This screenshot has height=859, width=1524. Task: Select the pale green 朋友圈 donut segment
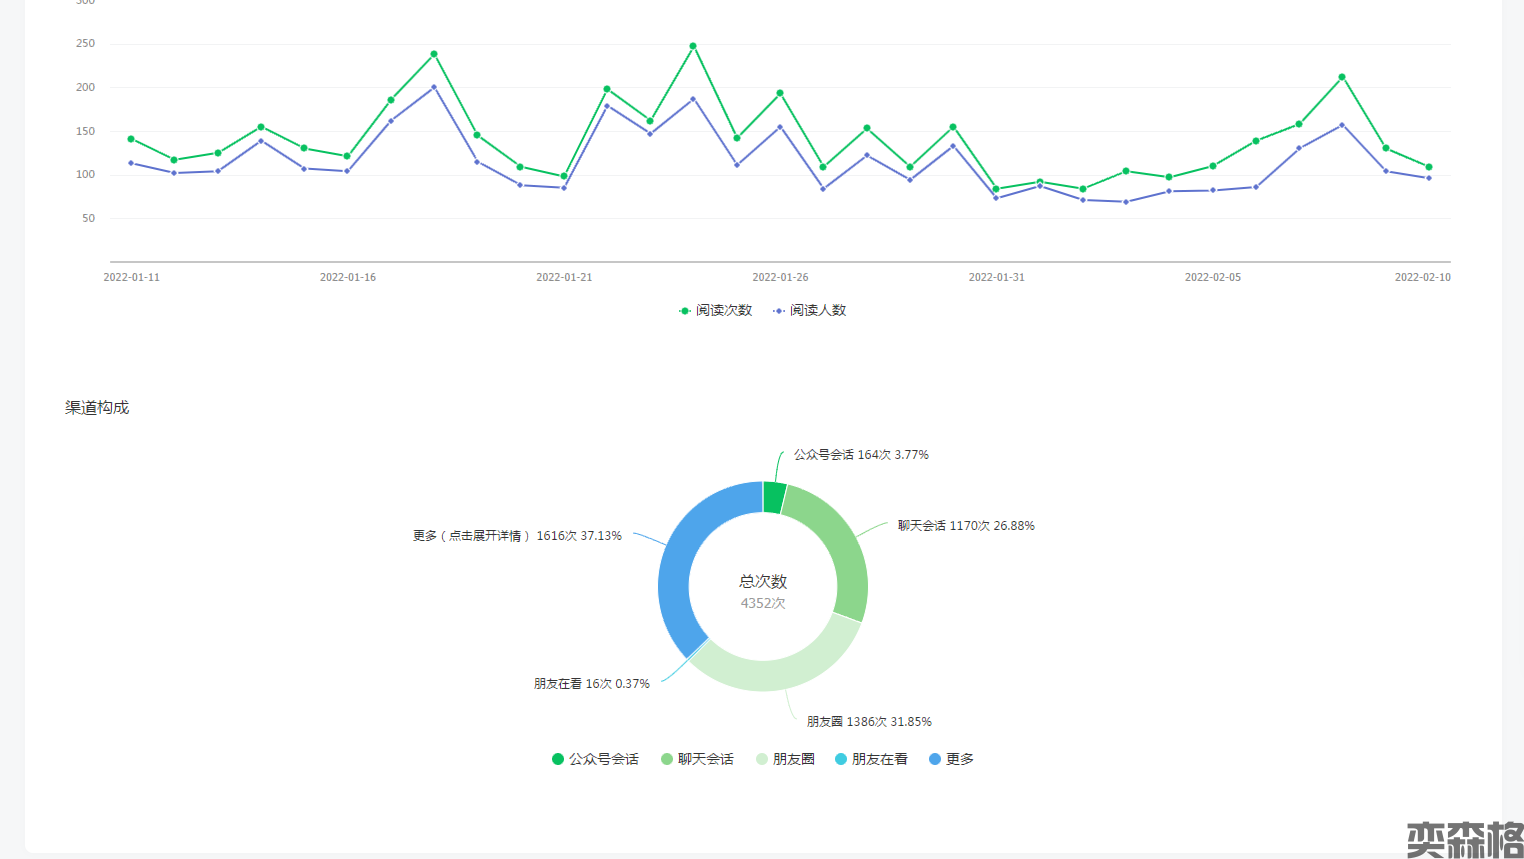(x=780, y=670)
